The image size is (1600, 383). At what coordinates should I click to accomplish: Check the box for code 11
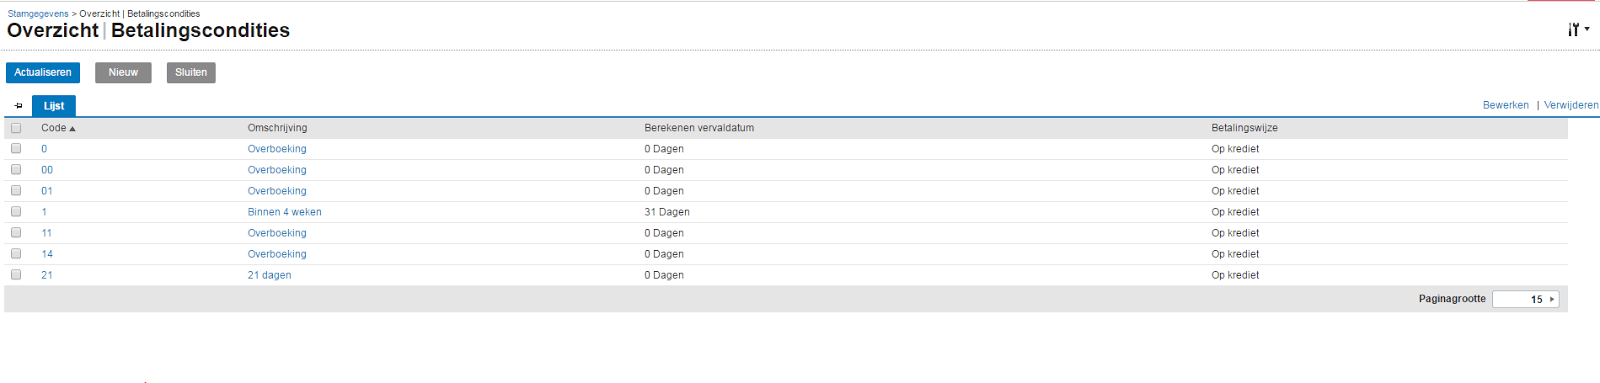[16, 232]
